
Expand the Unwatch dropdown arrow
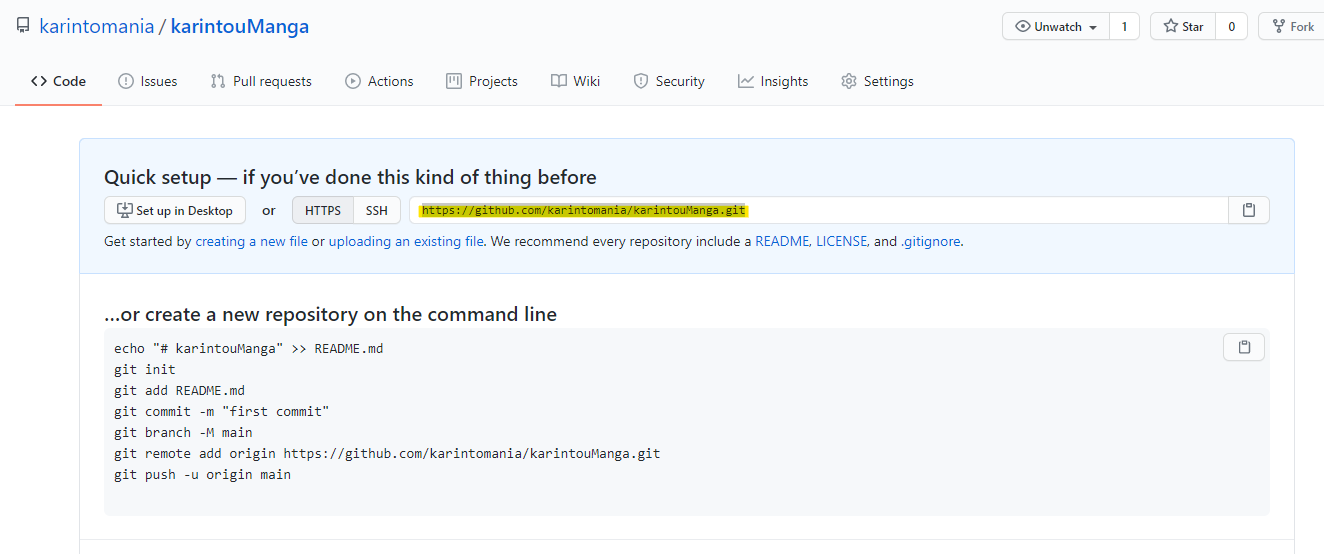[1093, 27]
